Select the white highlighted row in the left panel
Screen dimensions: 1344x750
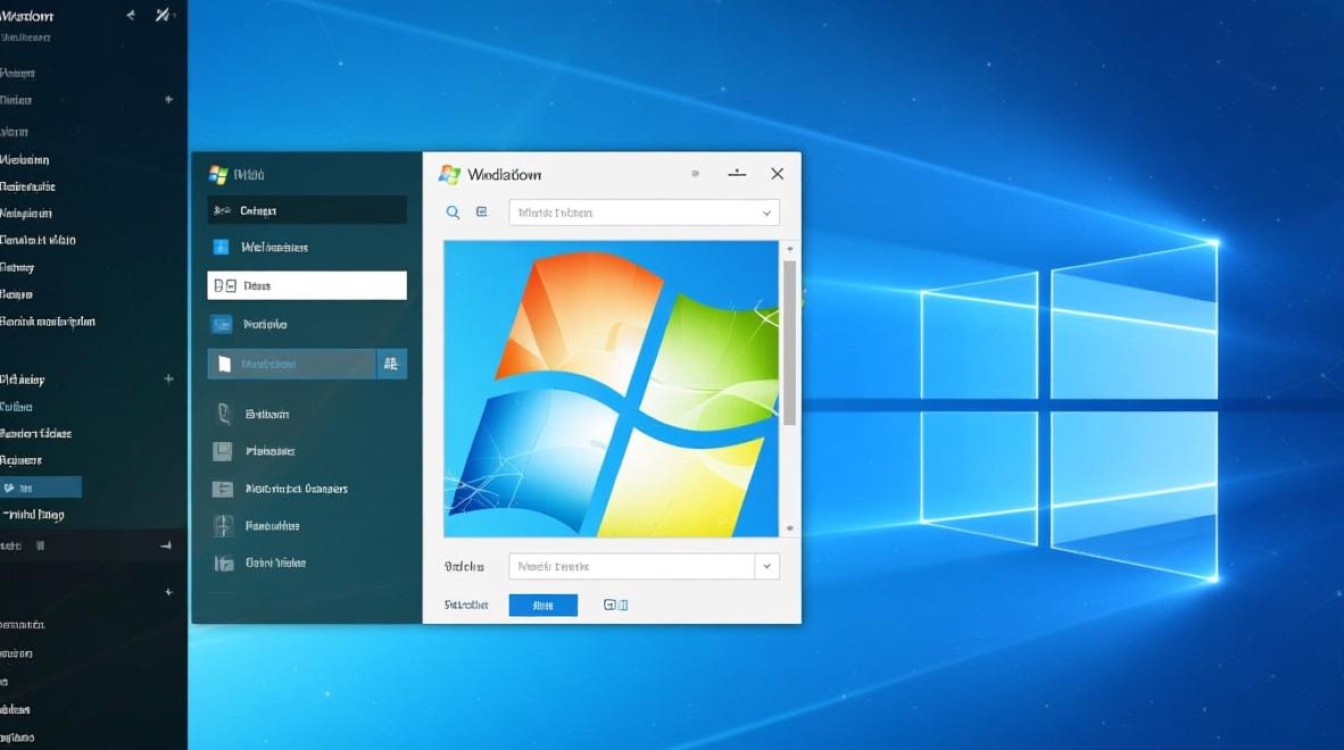(x=307, y=286)
